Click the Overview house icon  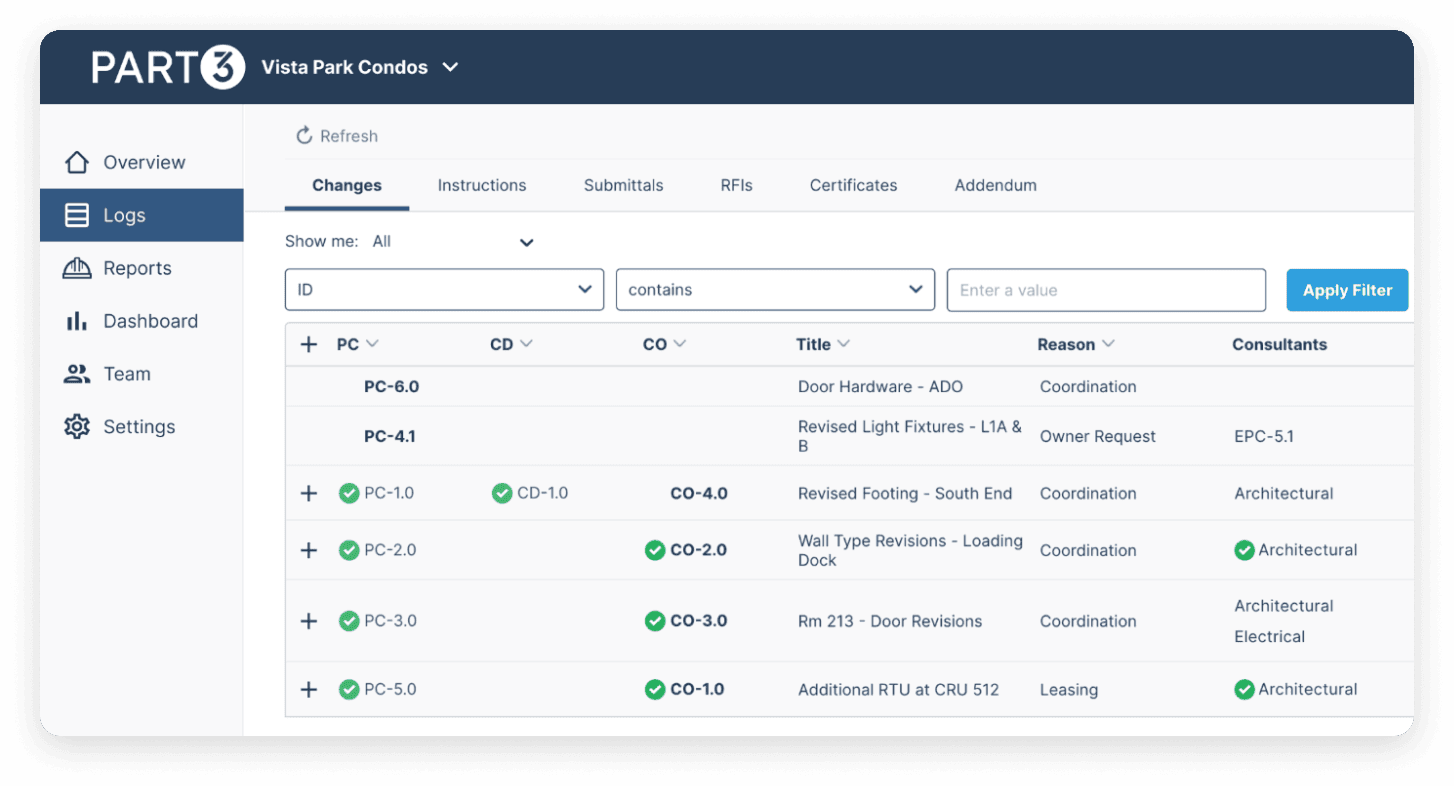click(77, 162)
